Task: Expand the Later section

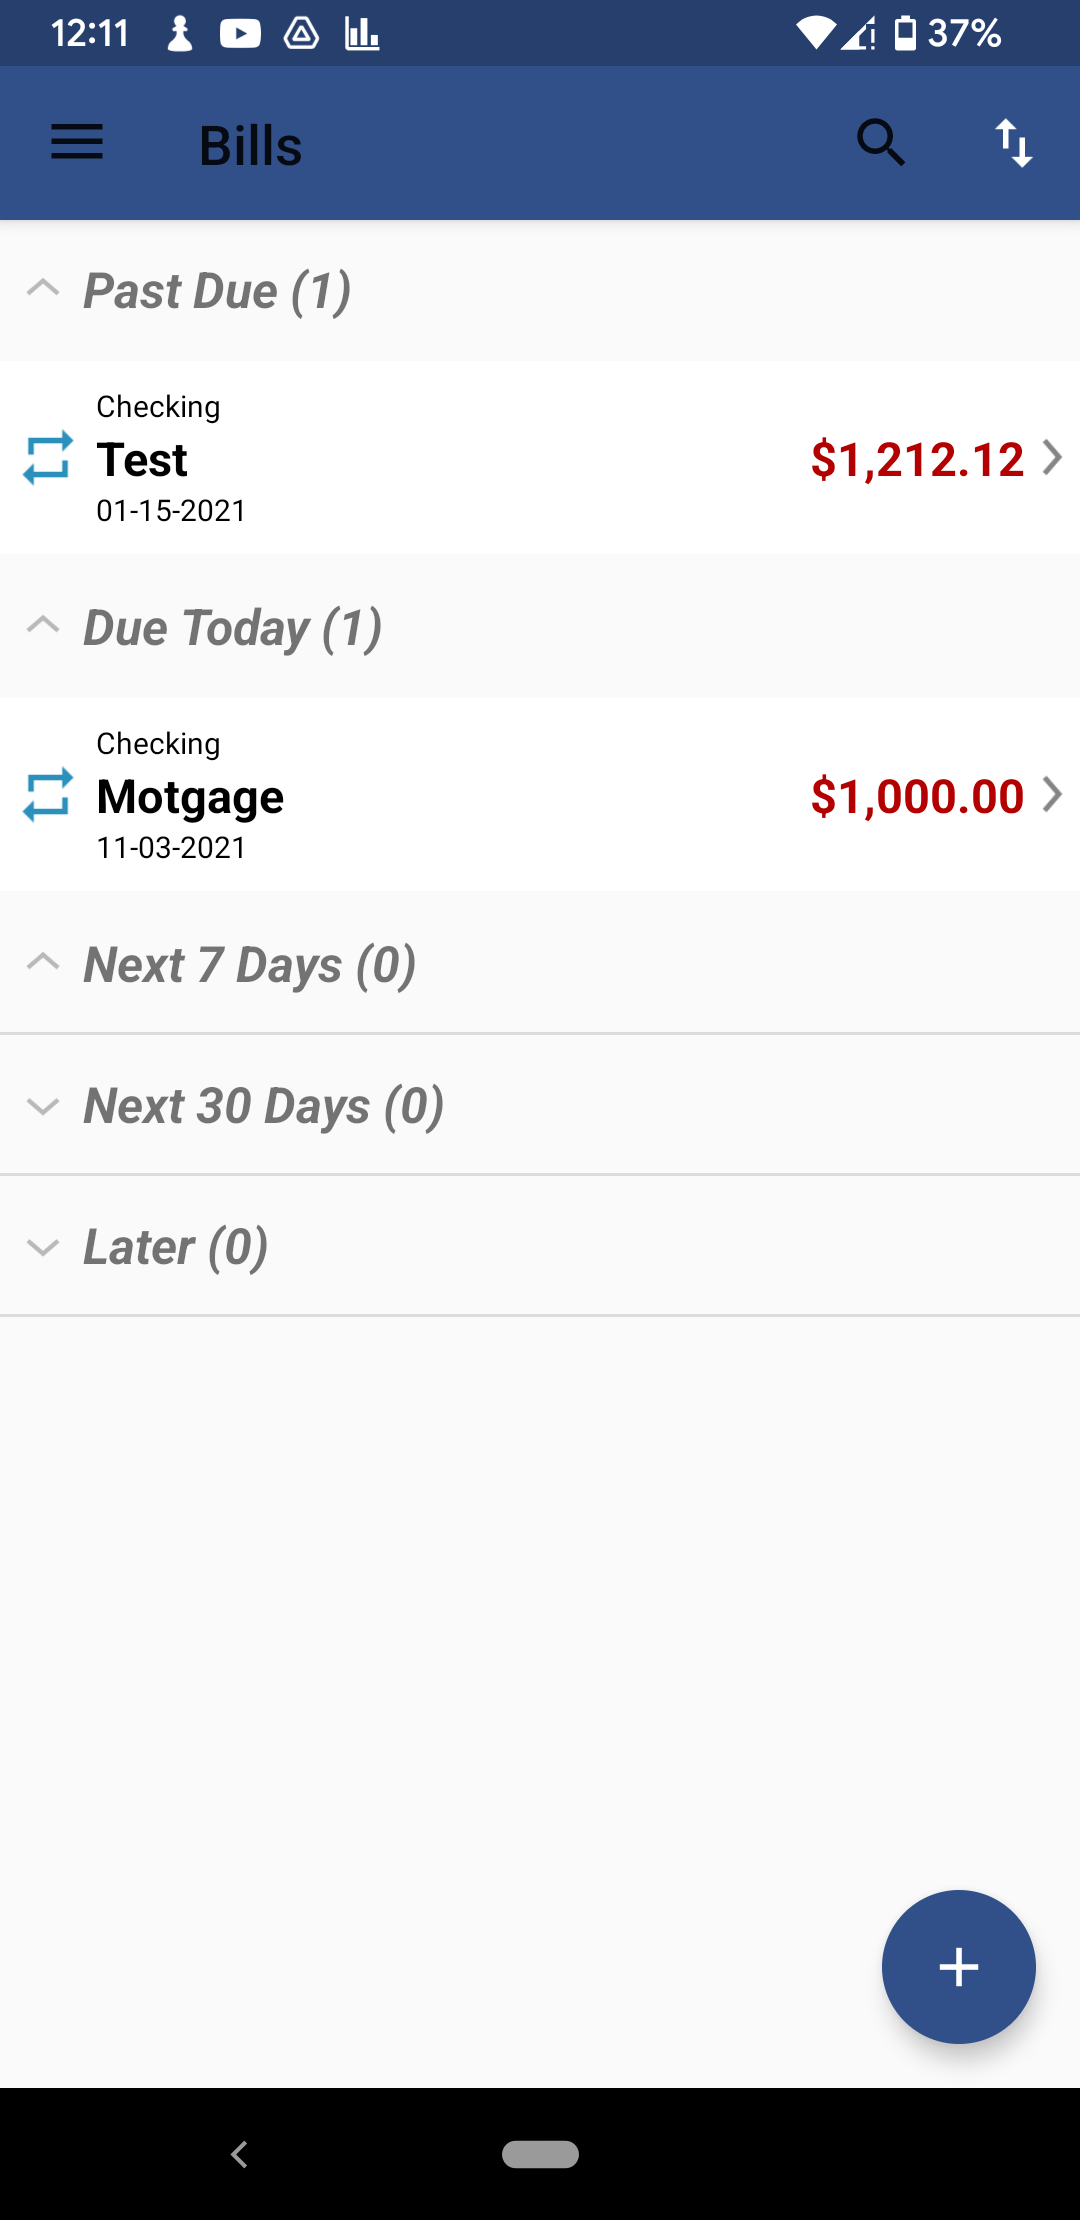Action: click(43, 1247)
